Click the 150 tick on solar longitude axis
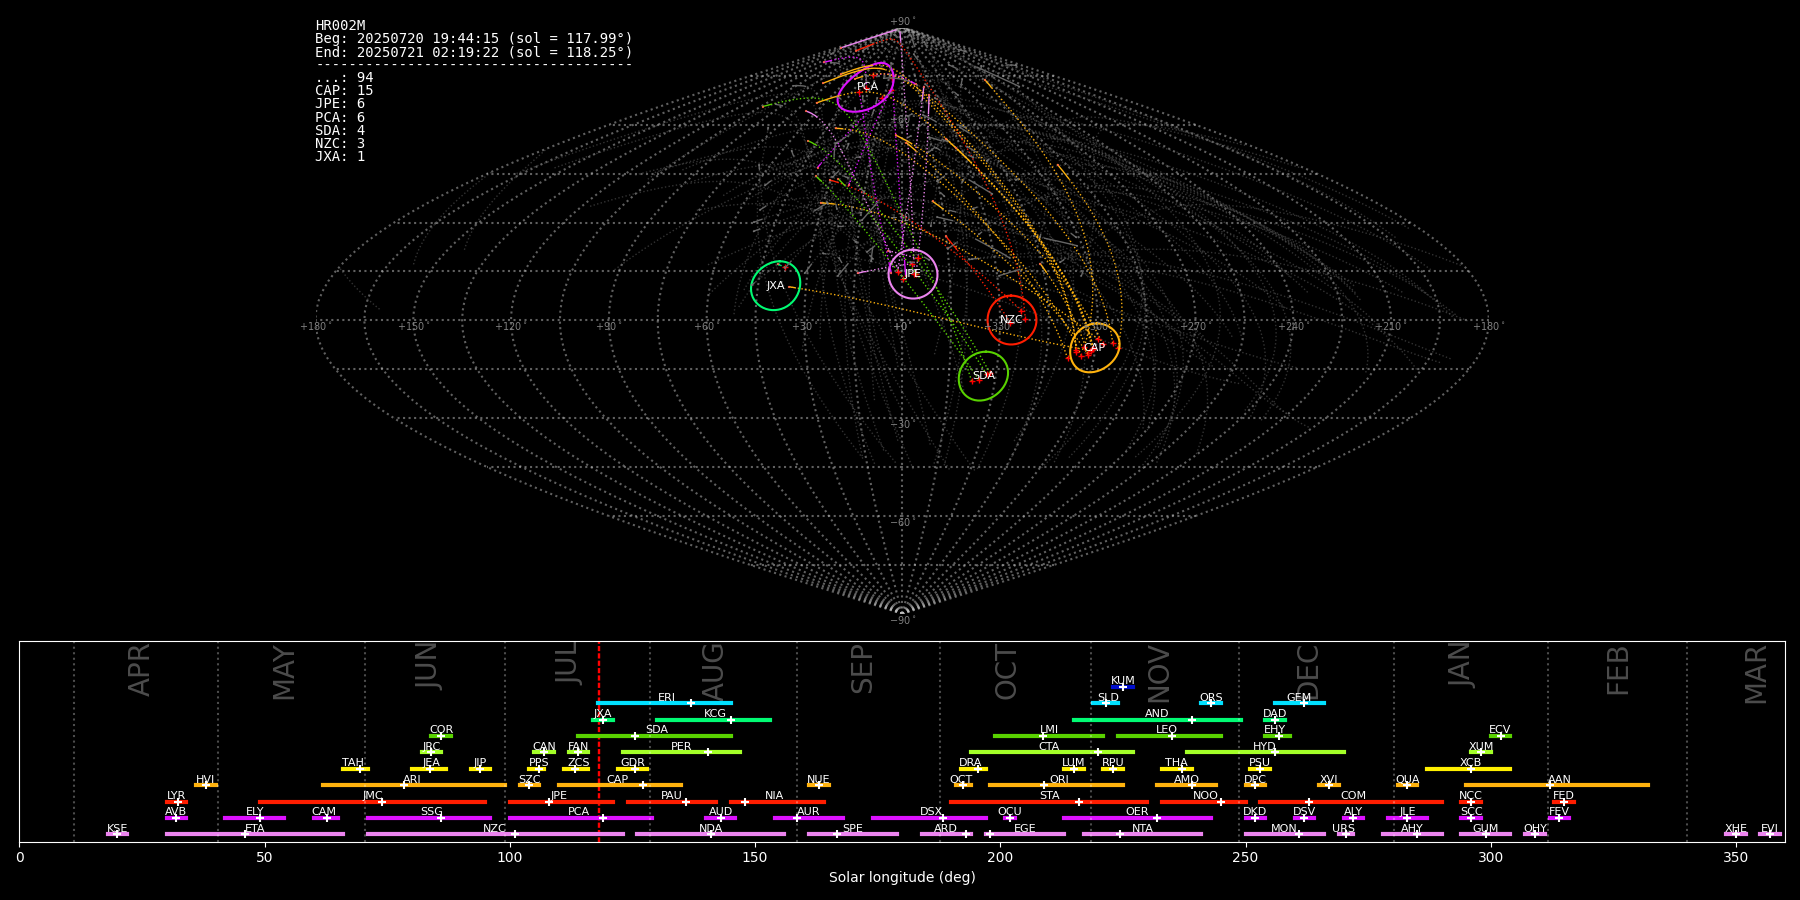Screen dimensions: 1800x900 (x=755, y=857)
